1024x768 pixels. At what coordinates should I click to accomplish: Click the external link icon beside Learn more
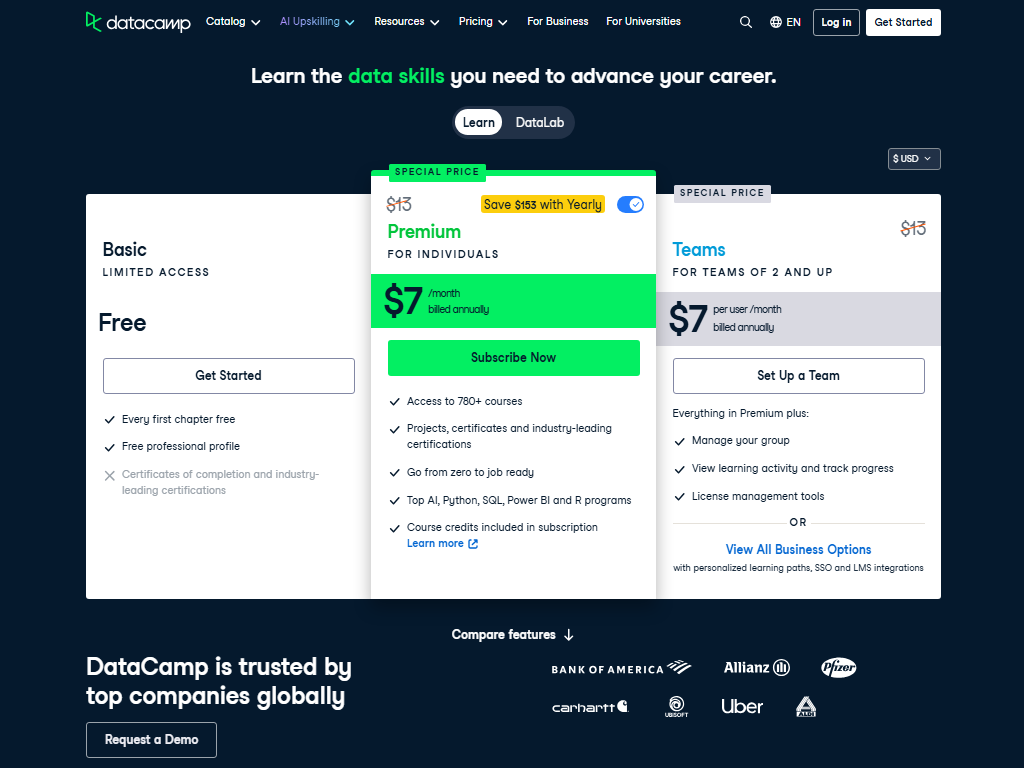473,543
